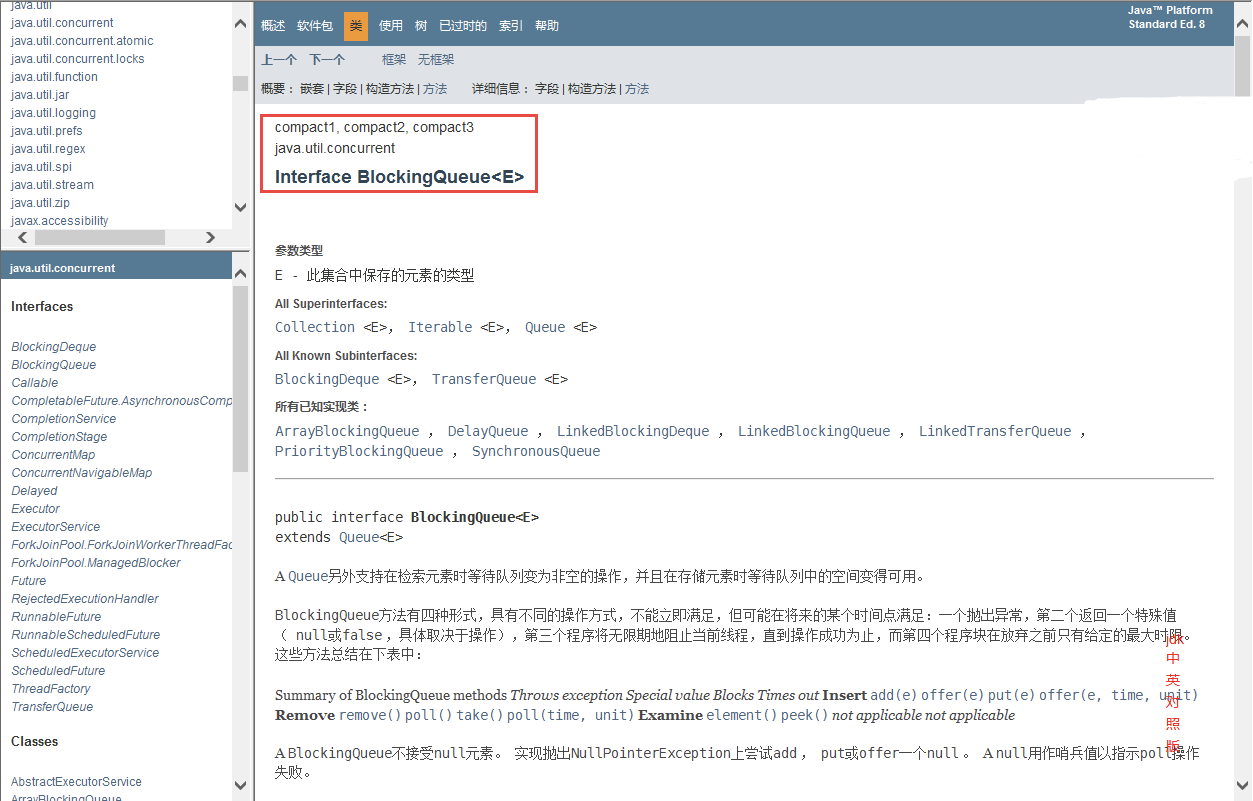Viewport: 1253px width, 801px height.
Task: Open the SynchronousQueue implementing class link
Action: (536, 451)
